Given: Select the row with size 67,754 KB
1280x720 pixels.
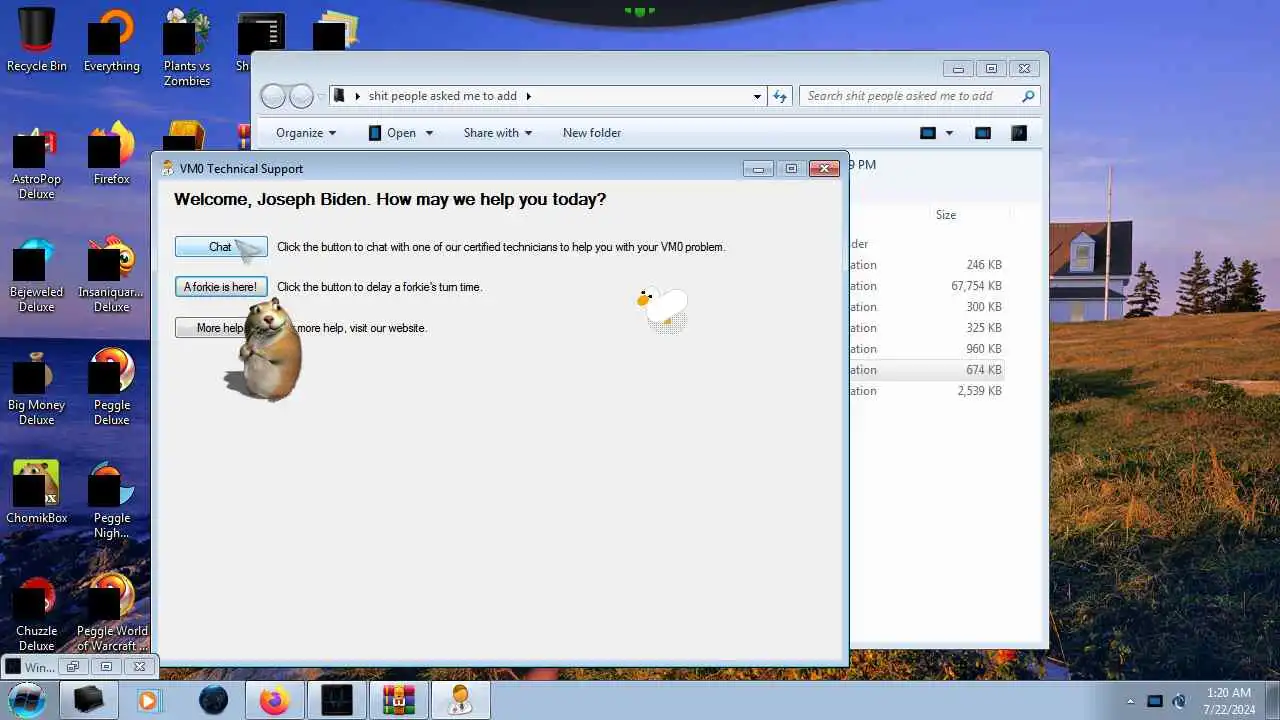Looking at the screenshot, I should (x=925, y=286).
